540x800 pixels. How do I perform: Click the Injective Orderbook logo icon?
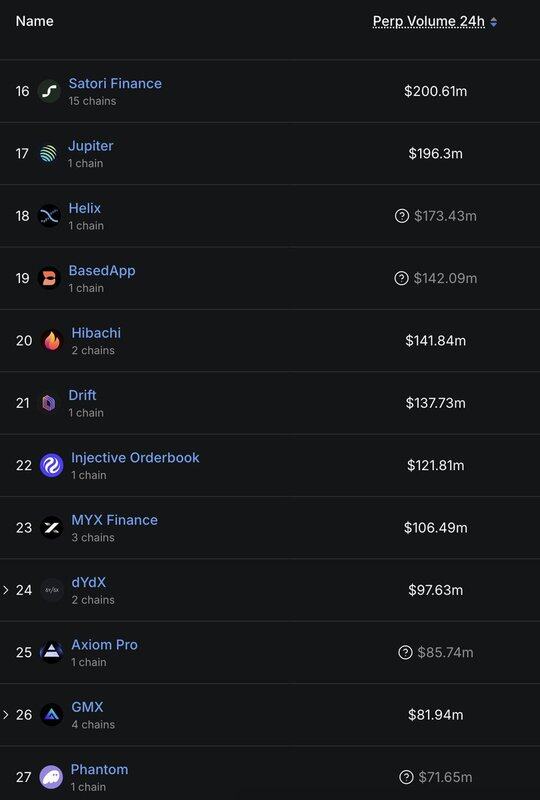coord(52,465)
